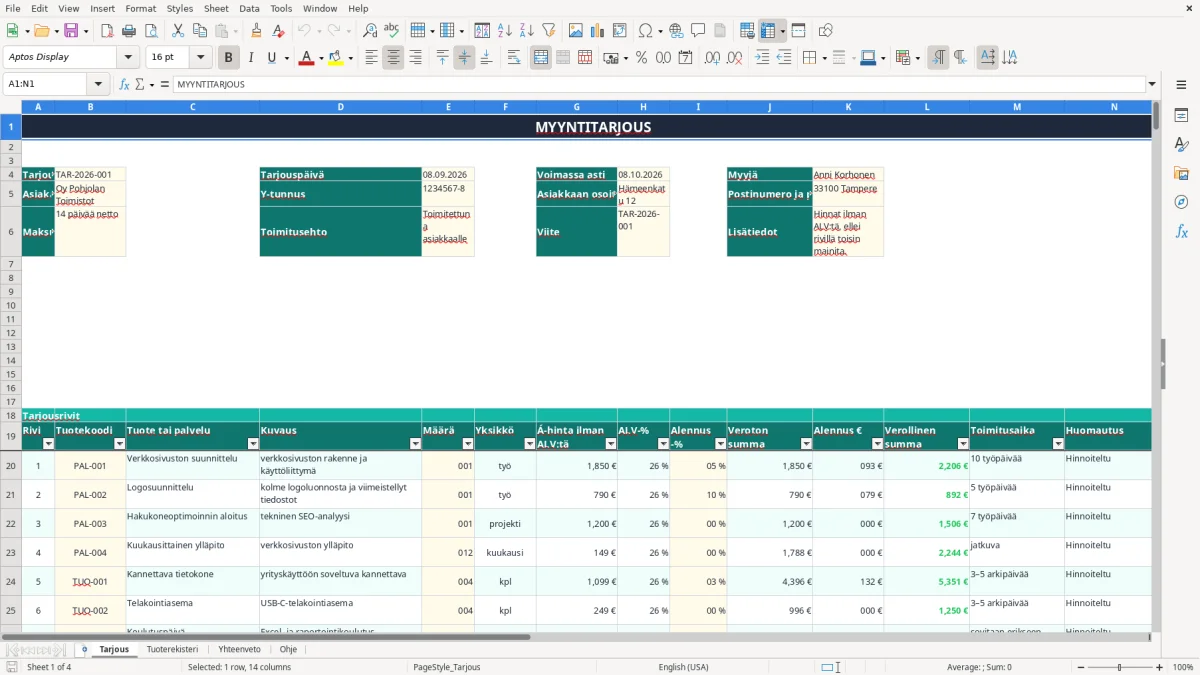This screenshot has height=675, width=1200.
Task: Insert a chart from the toolbar
Action: 598,31
